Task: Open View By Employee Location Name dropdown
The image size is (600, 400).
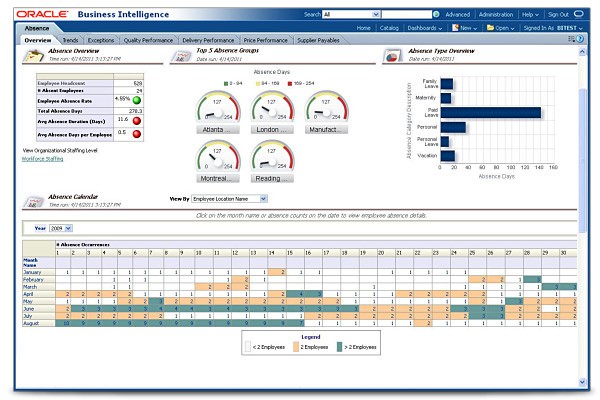Action: [x=229, y=199]
